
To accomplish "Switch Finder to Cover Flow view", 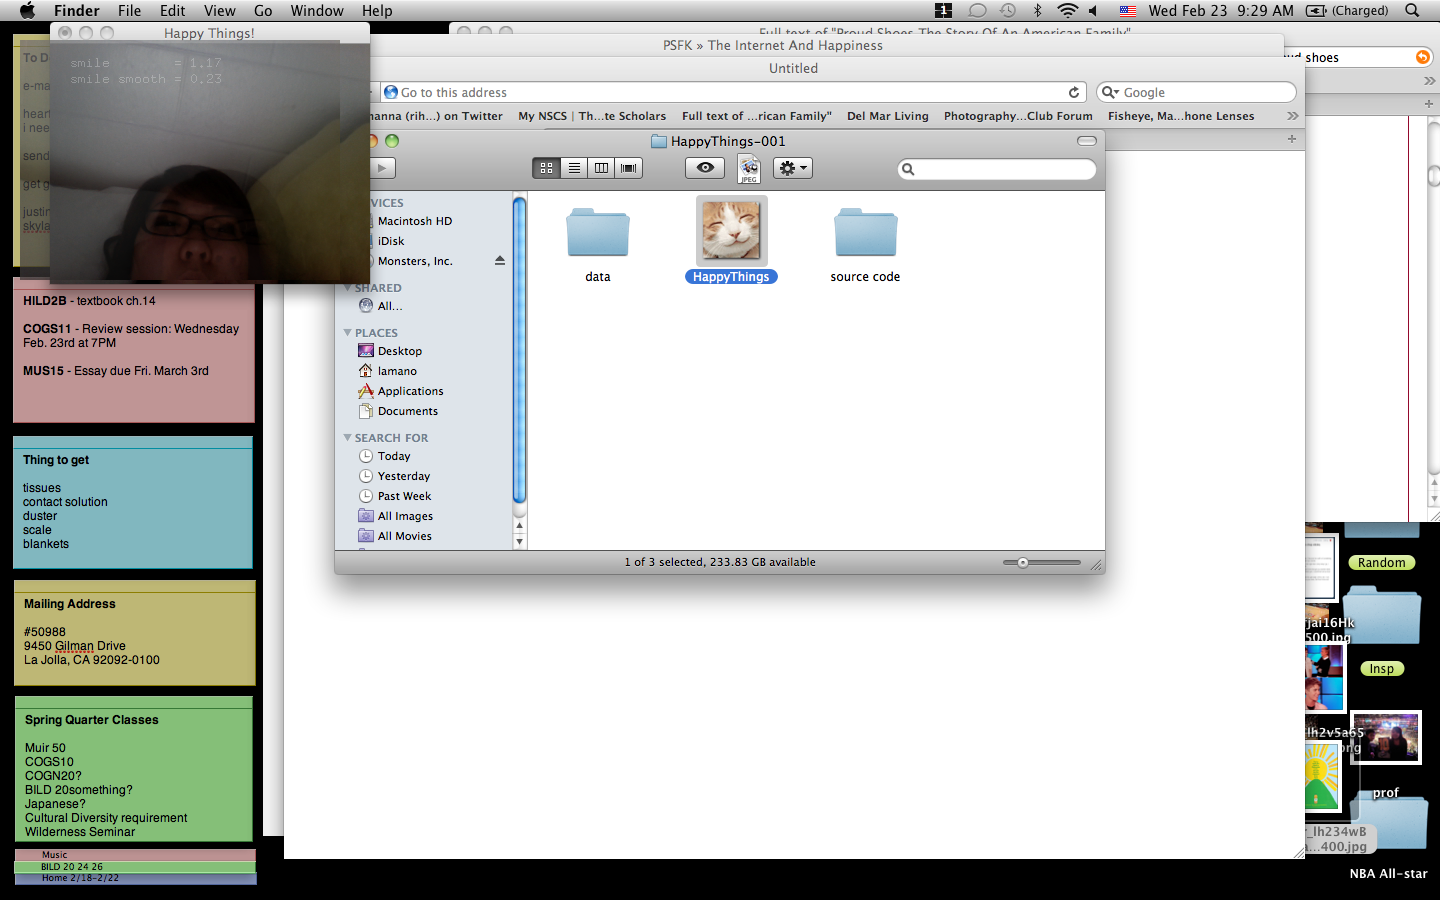I will 629,168.
